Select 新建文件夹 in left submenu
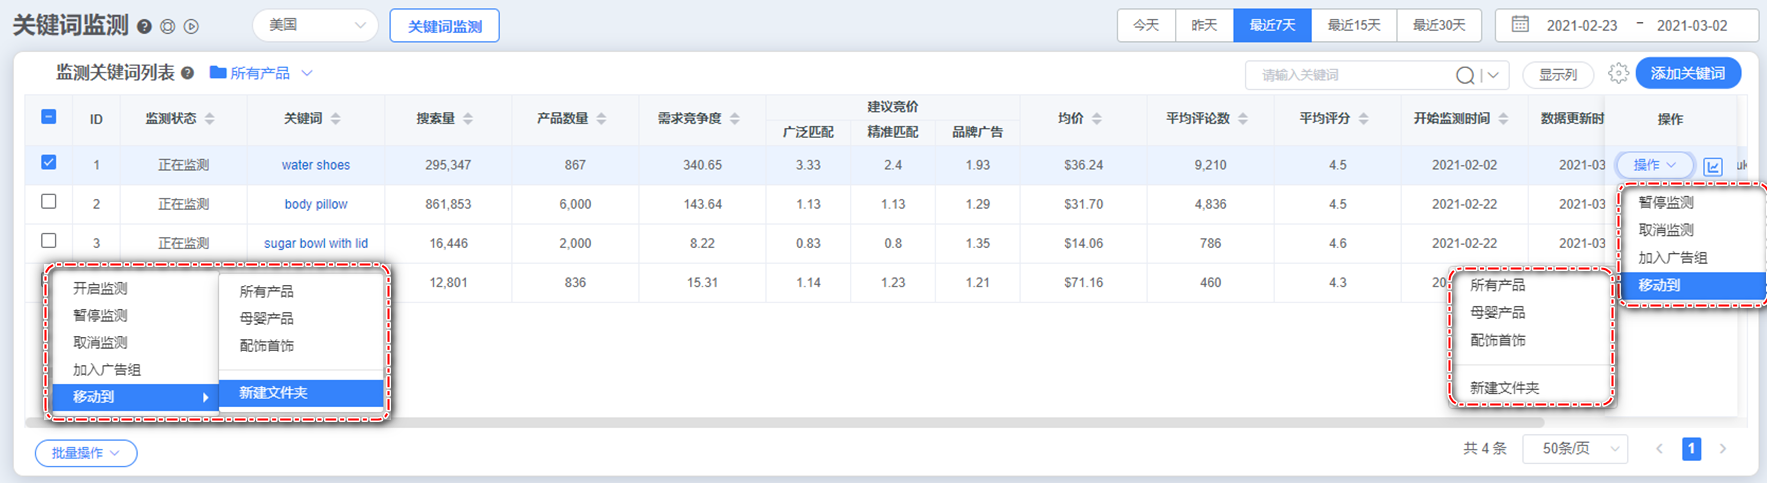The image size is (1767, 483). pos(300,393)
